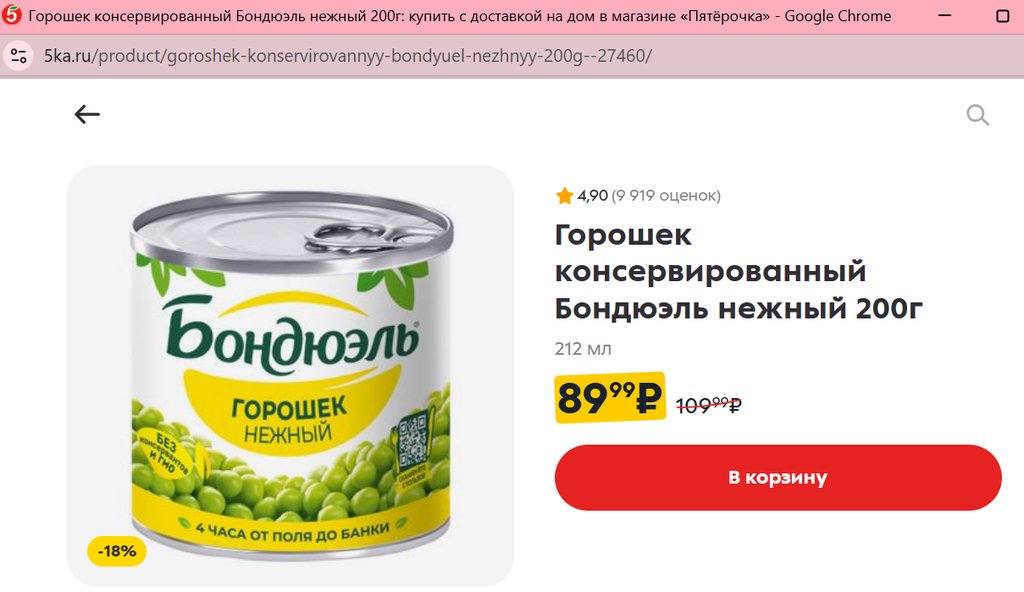
Task: Maximize the Chrome window
Action: (1002, 16)
